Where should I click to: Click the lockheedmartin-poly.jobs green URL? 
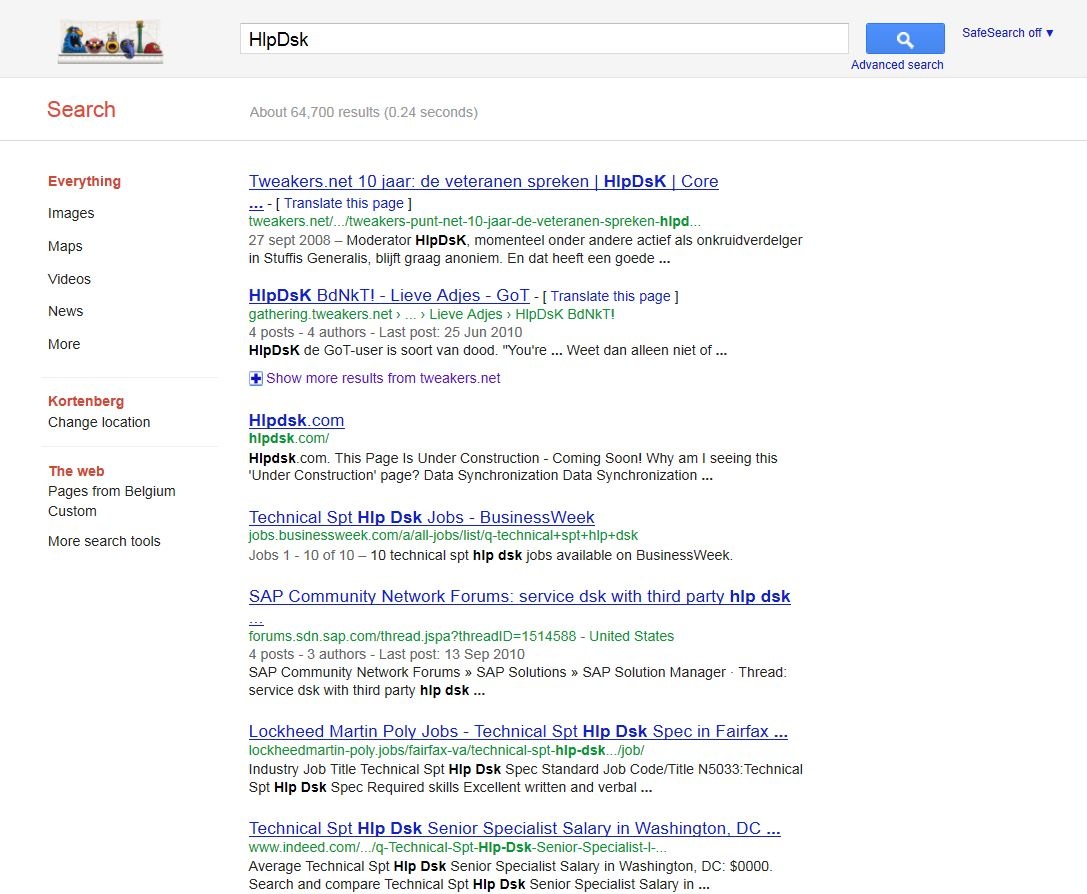[446, 750]
